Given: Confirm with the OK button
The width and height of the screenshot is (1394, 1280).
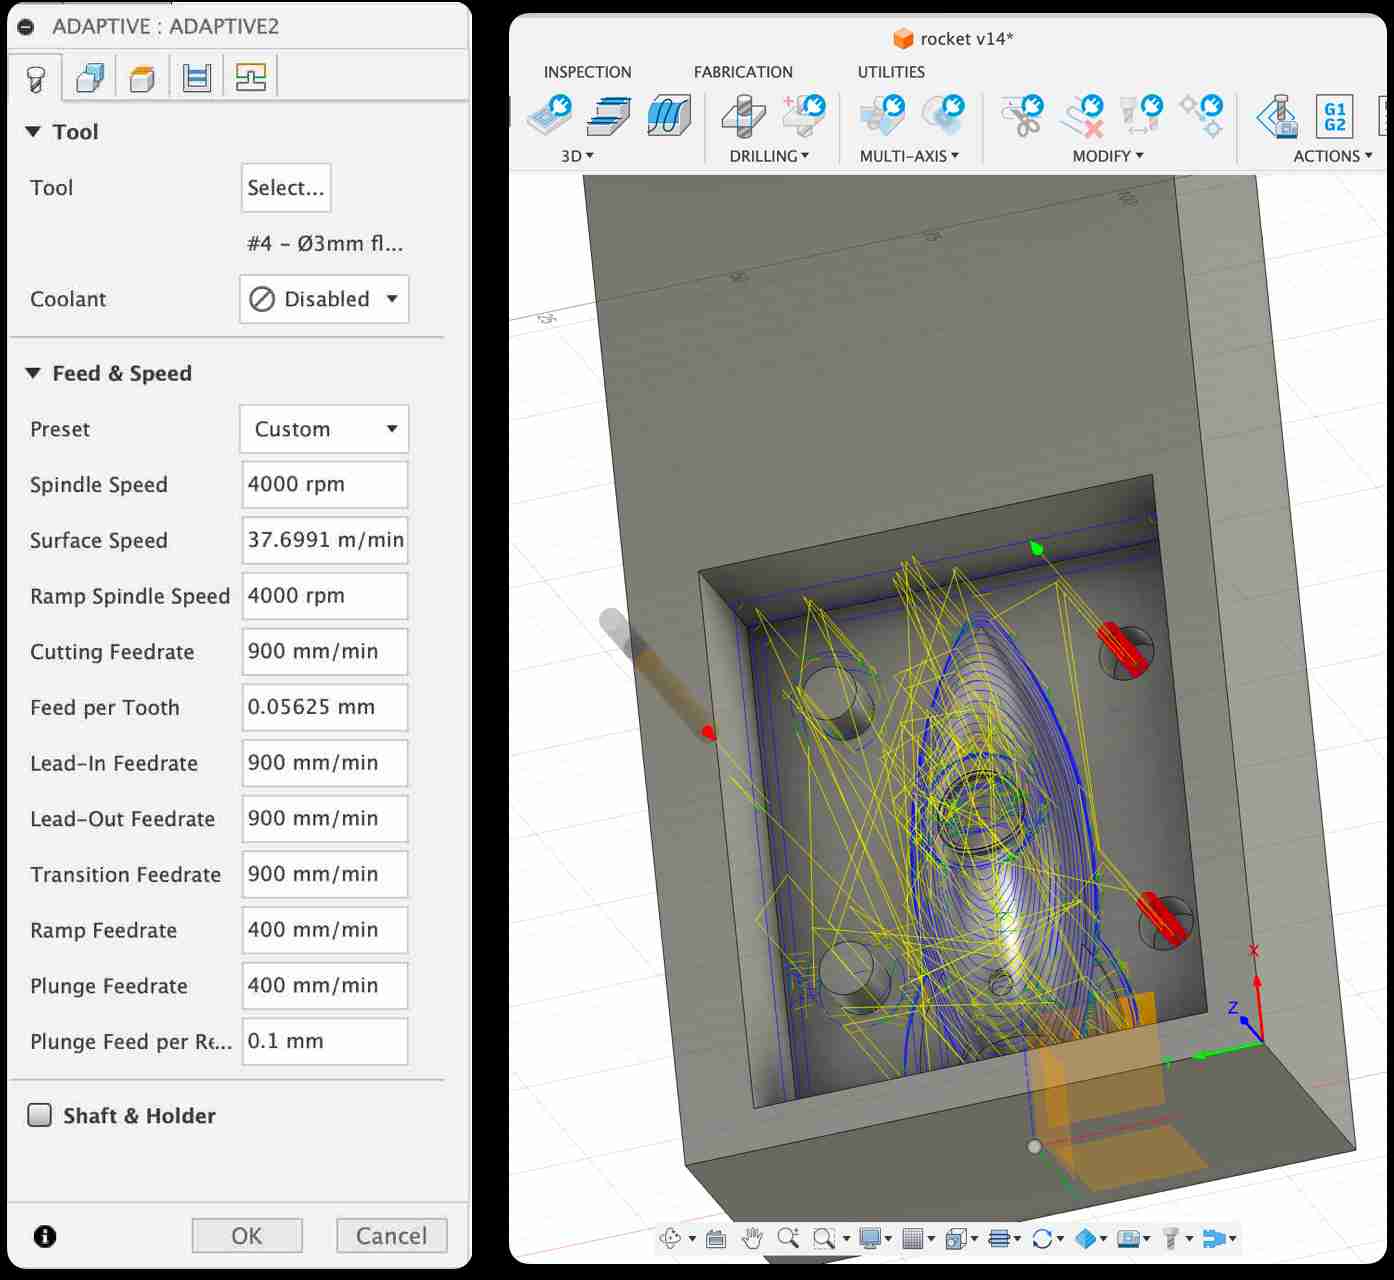Looking at the screenshot, I should tap(247, 1236).
